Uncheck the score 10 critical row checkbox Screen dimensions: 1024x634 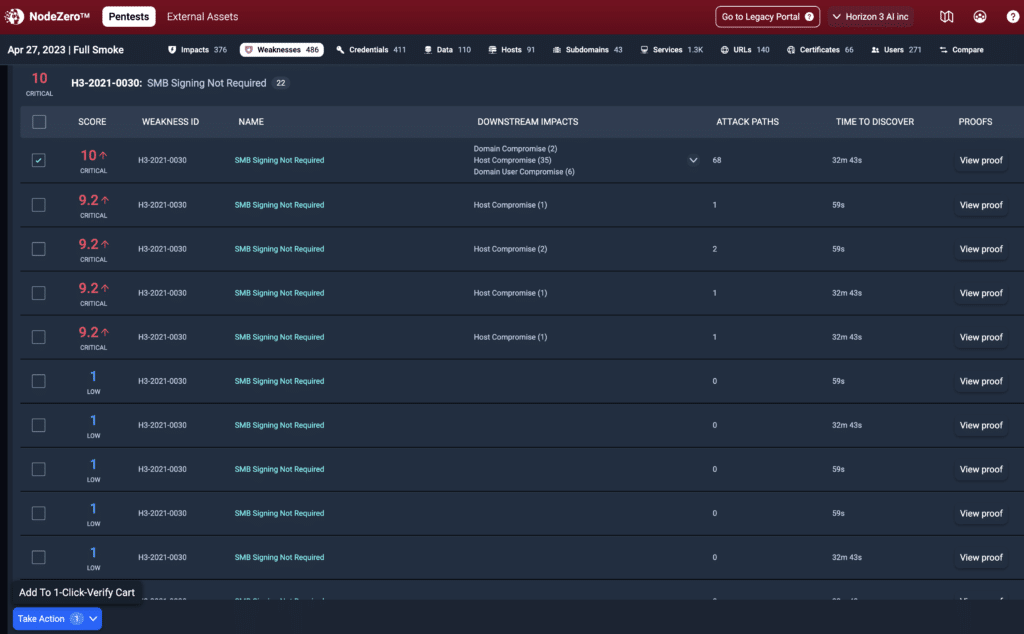pyautogui.click(x=39, y=160)
